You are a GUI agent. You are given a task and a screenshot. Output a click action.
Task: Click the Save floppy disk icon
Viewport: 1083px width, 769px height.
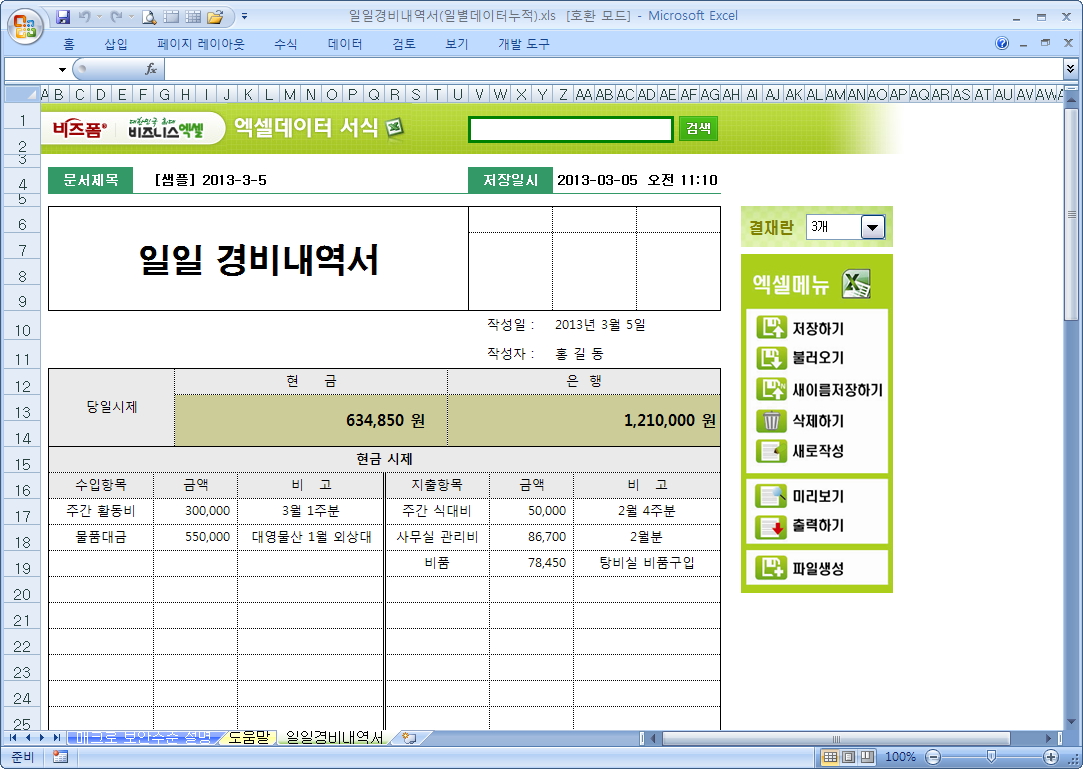point(63,17)
